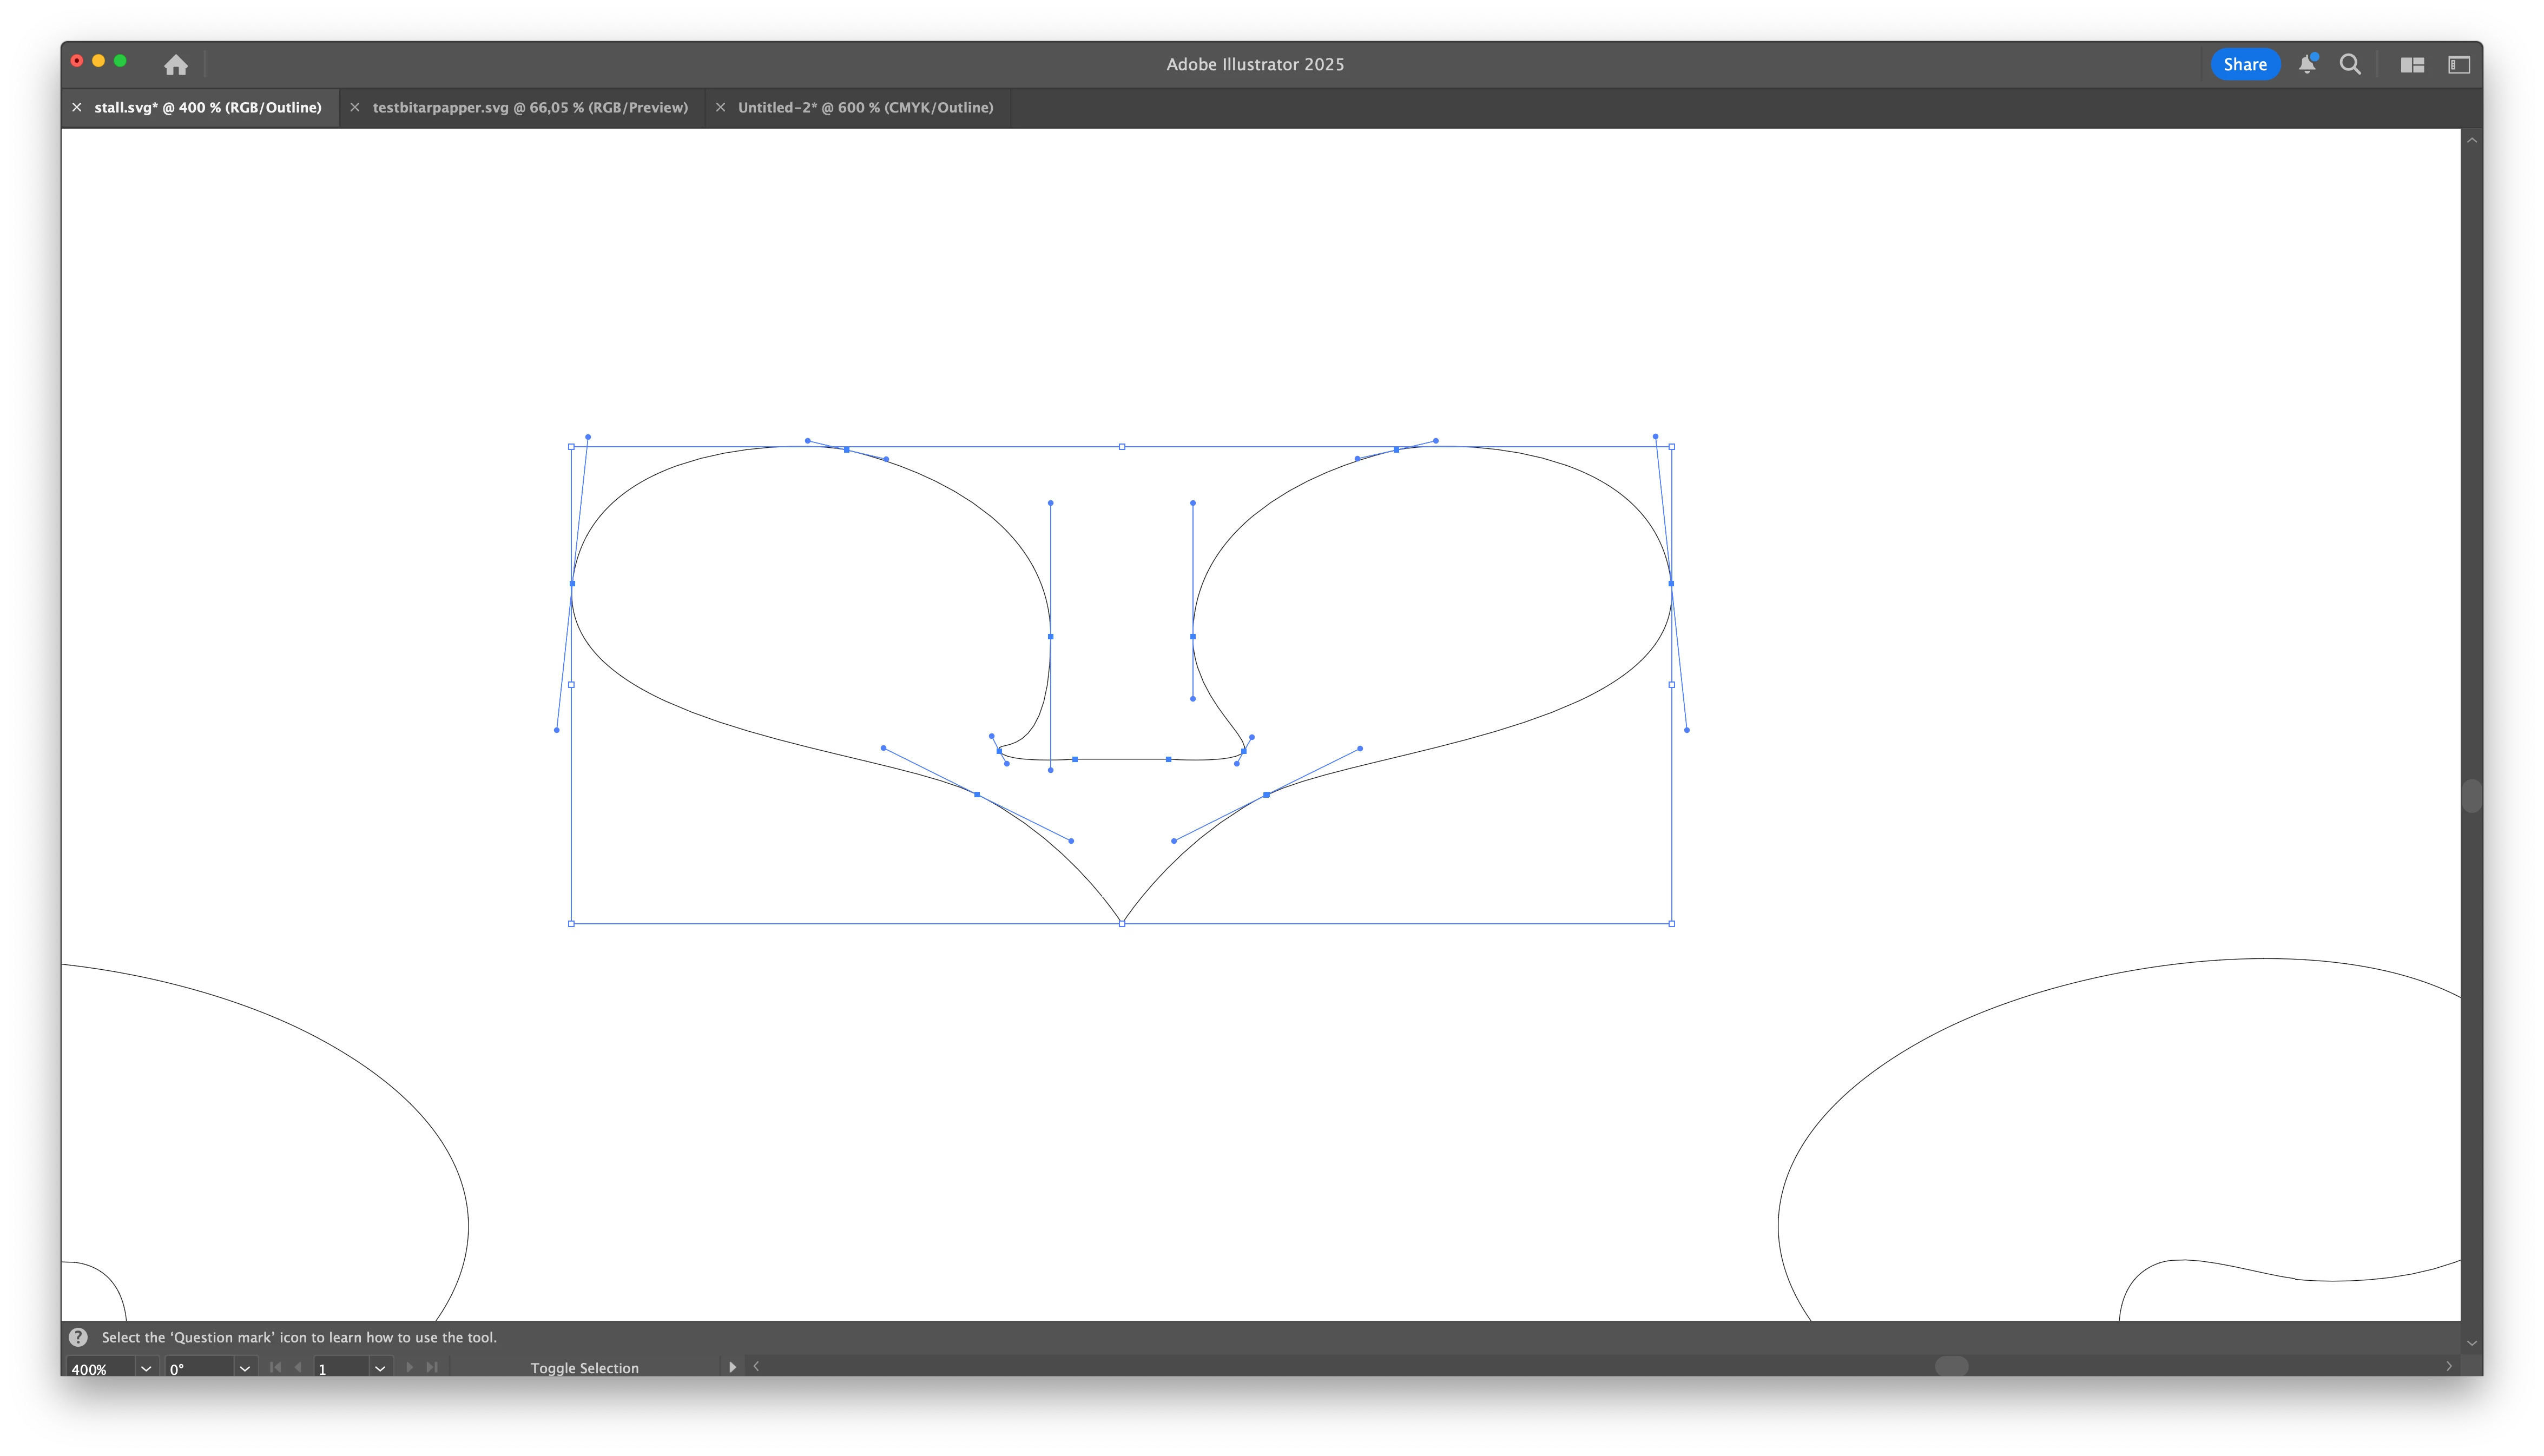Click the heart's bottom tip anchor point
The width and height of the screenshot is (2544, 1456).
click(1122, 923)
